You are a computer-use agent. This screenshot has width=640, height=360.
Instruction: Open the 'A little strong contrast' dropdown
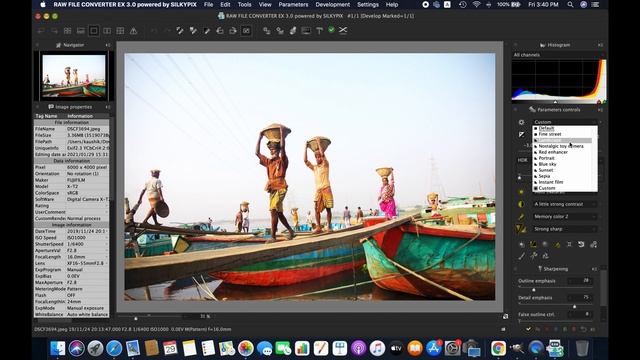(x=565, y=204)
